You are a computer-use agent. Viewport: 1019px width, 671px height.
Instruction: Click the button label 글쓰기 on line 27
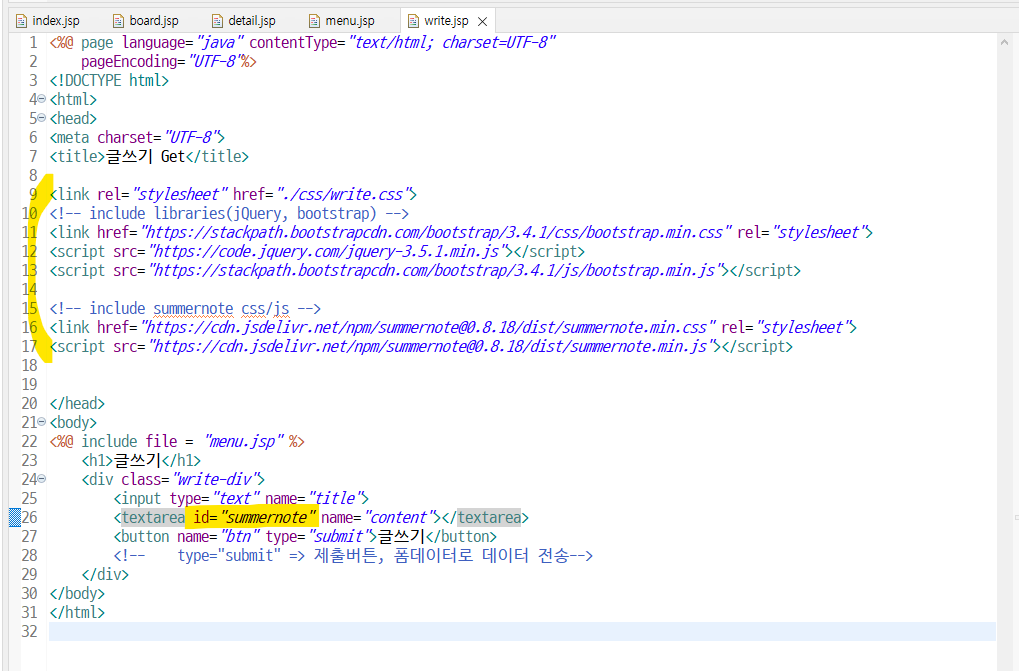pyautogui.click(x=402, y=537)
